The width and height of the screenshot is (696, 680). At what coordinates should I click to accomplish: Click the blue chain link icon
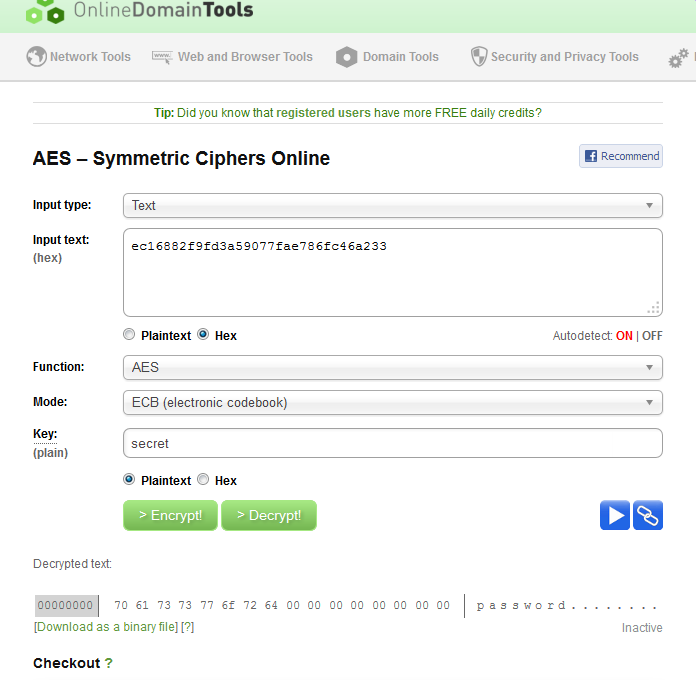coord(648,515)
